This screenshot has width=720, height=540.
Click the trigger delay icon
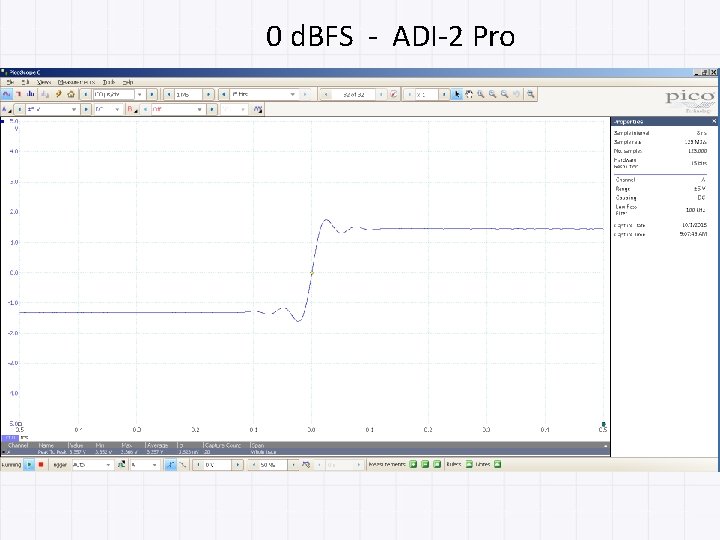click(x=306, y=465)
